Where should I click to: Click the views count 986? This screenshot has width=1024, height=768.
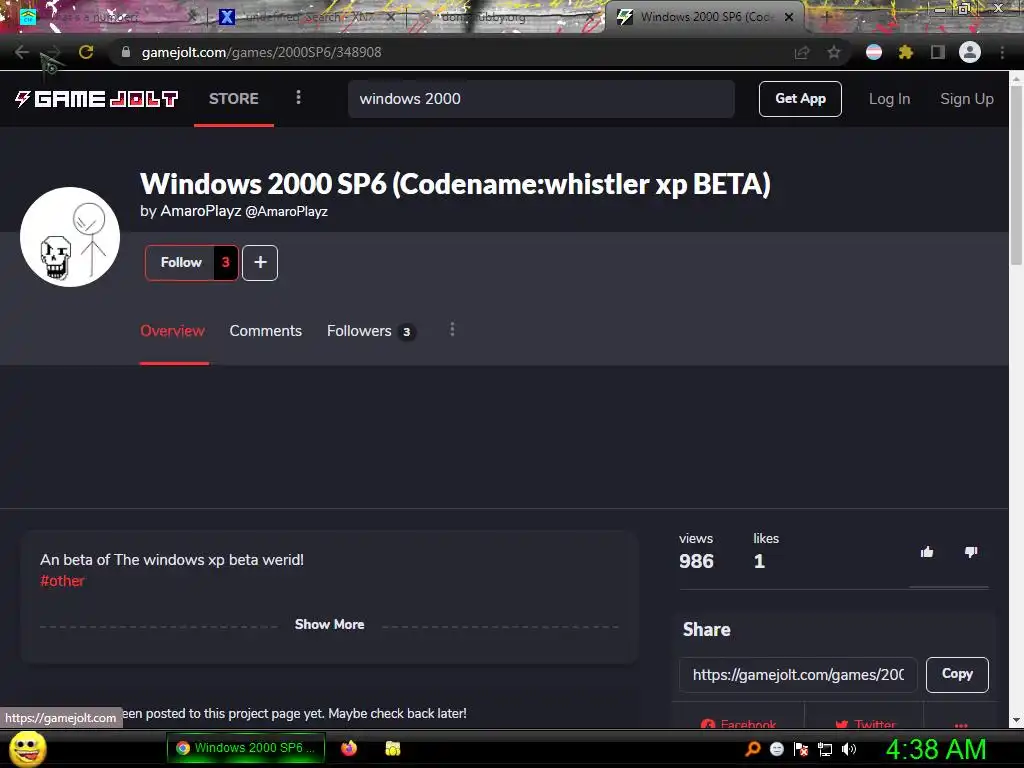point(696,561)
